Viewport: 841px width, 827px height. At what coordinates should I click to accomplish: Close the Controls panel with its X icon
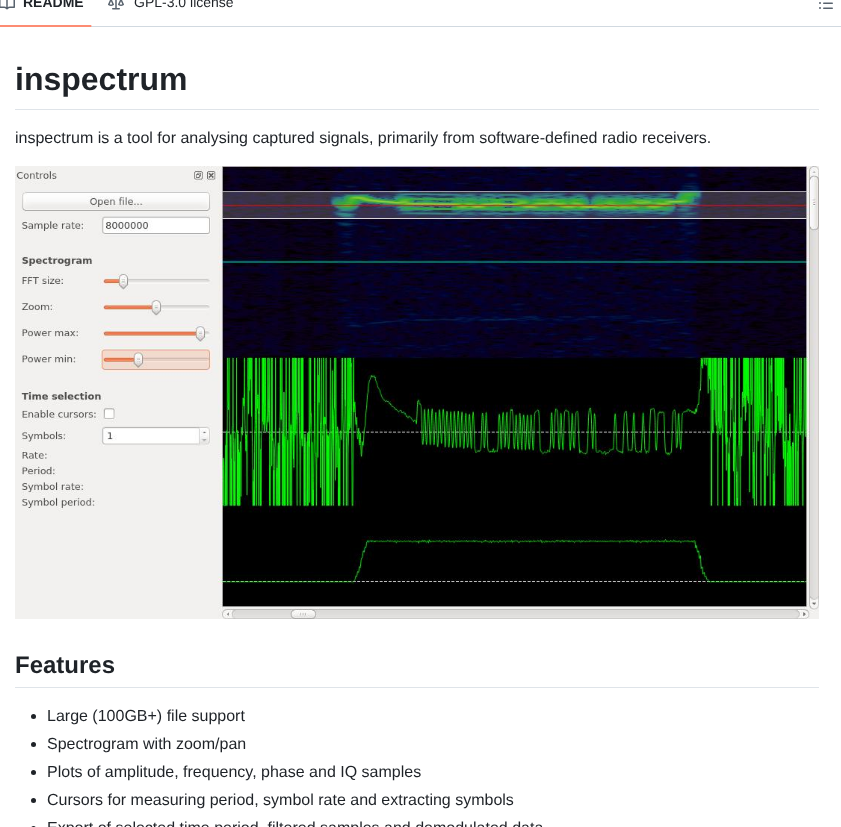(x=209, y=174)
